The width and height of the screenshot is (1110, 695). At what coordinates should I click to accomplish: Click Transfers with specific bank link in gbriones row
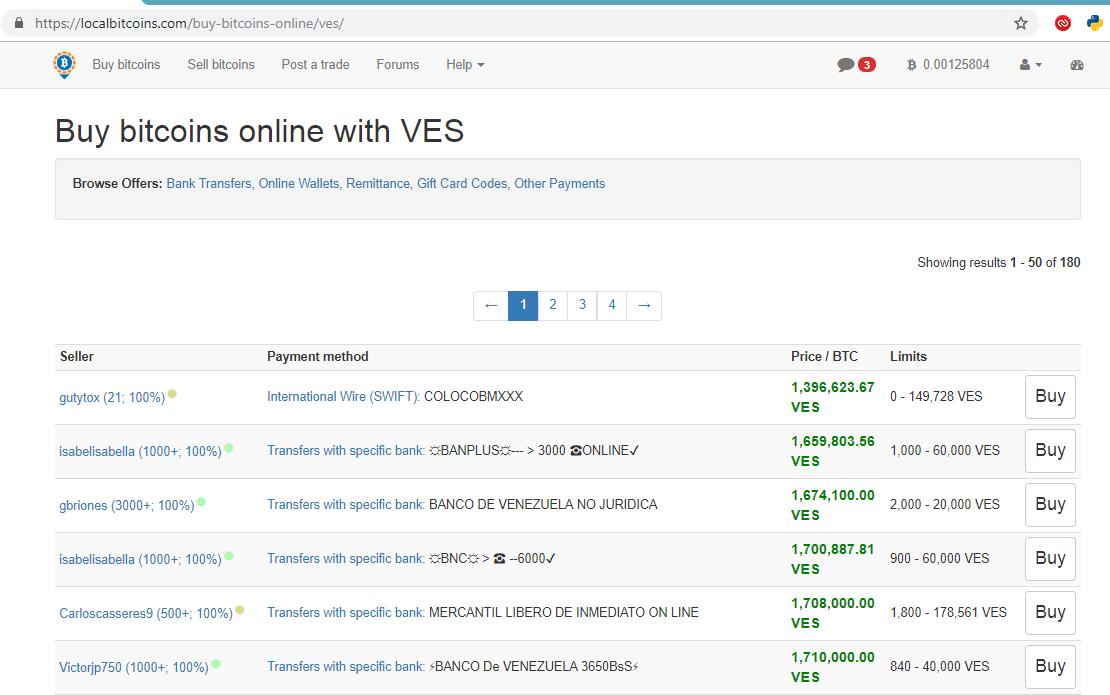click(x=345, y=505)
